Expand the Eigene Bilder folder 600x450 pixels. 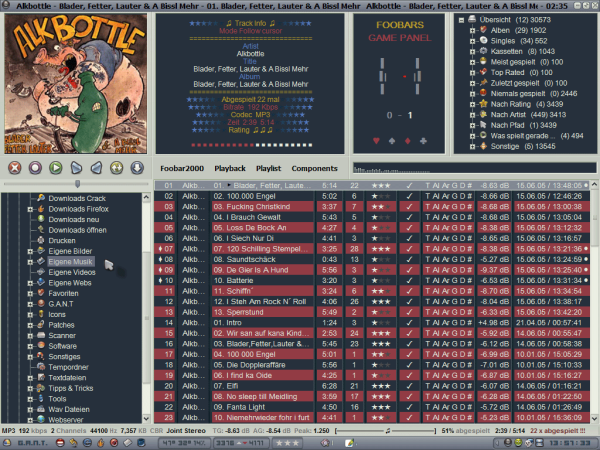tap(30, 251)
